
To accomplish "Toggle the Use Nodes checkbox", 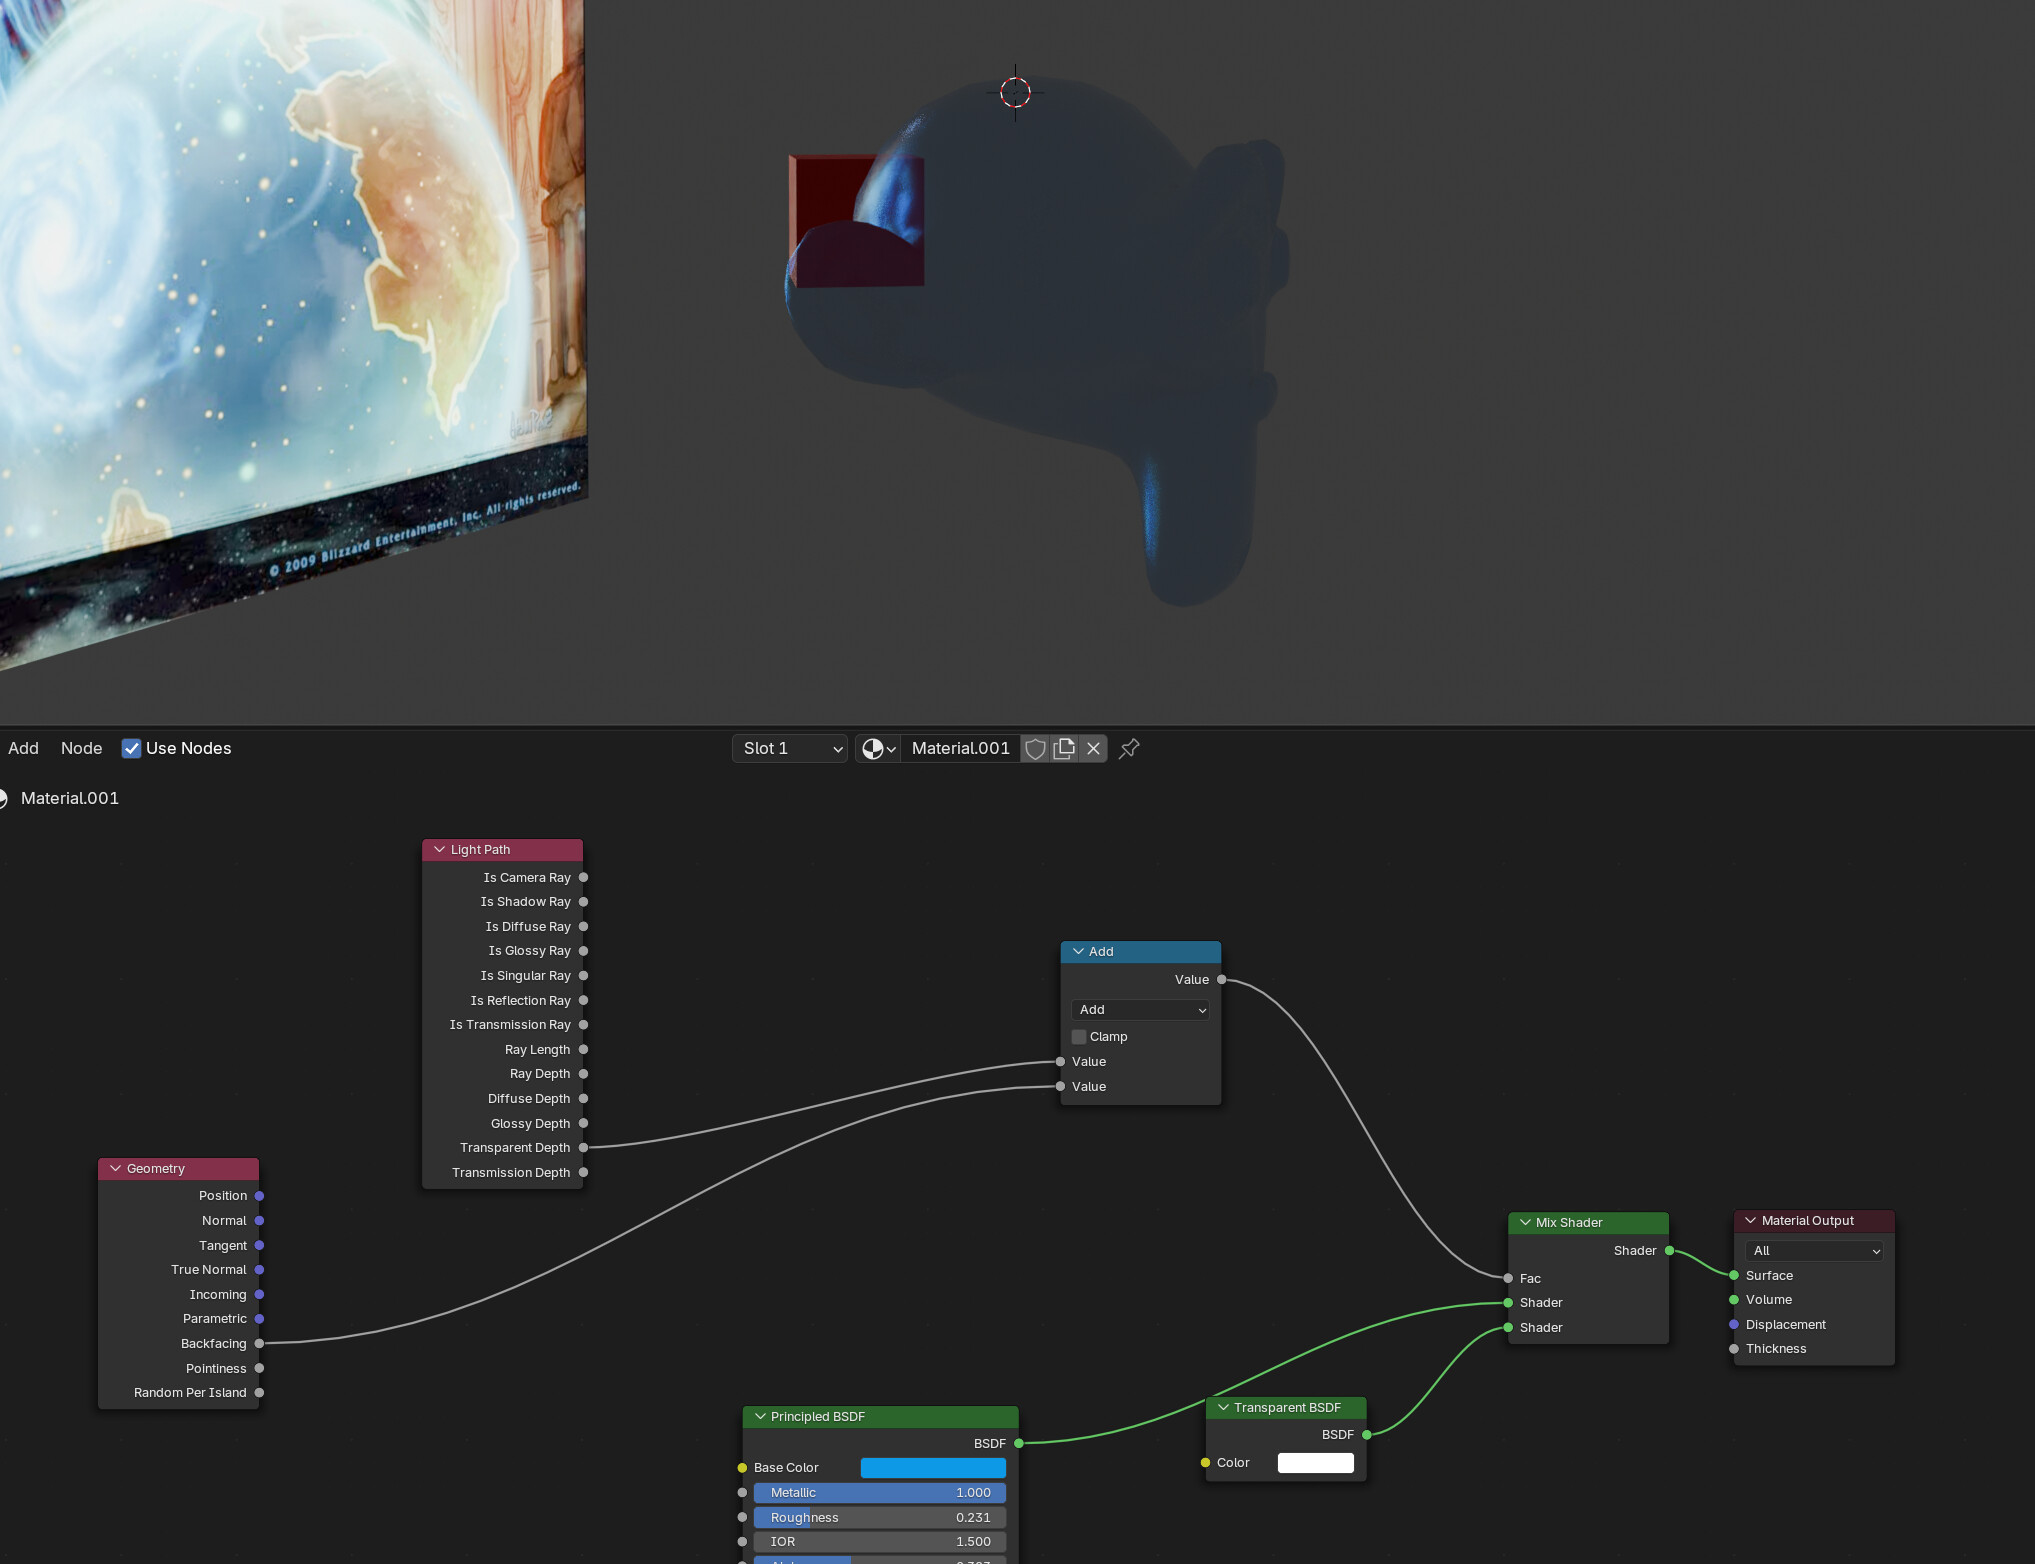I will click(131, 748).
